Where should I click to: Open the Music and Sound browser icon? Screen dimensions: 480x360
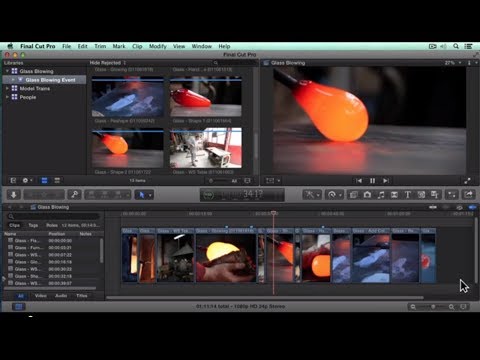[x=381, y=195]
